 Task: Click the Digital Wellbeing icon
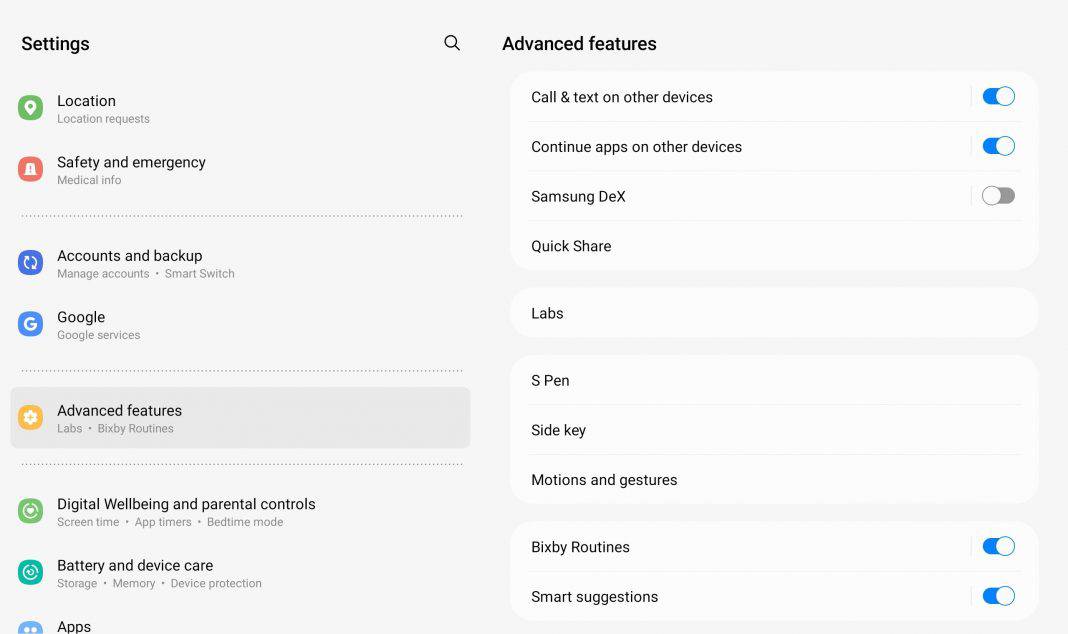click(30, 512)
